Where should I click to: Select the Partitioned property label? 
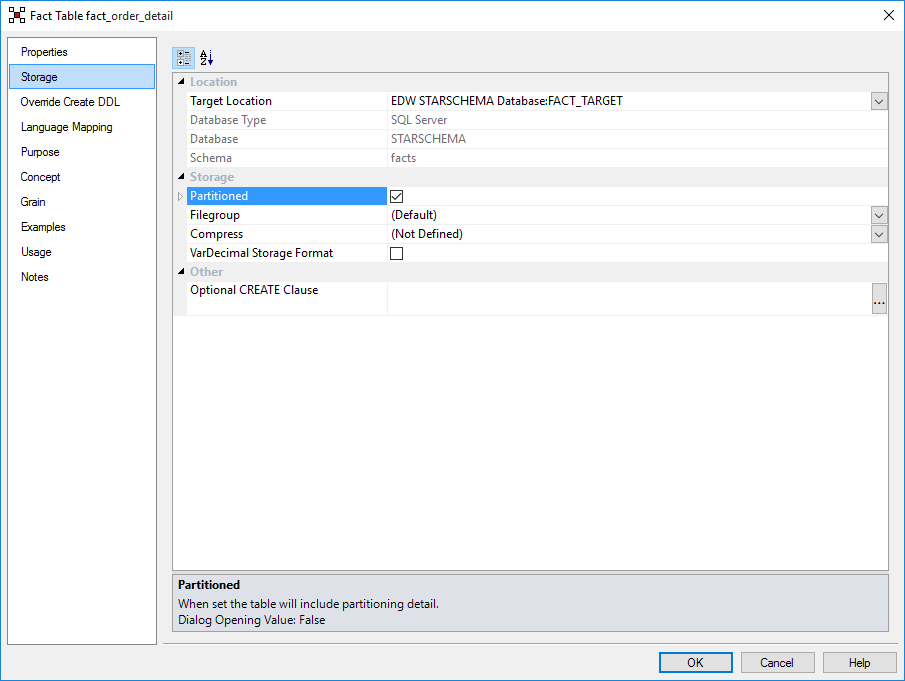(x=219, y=196)
